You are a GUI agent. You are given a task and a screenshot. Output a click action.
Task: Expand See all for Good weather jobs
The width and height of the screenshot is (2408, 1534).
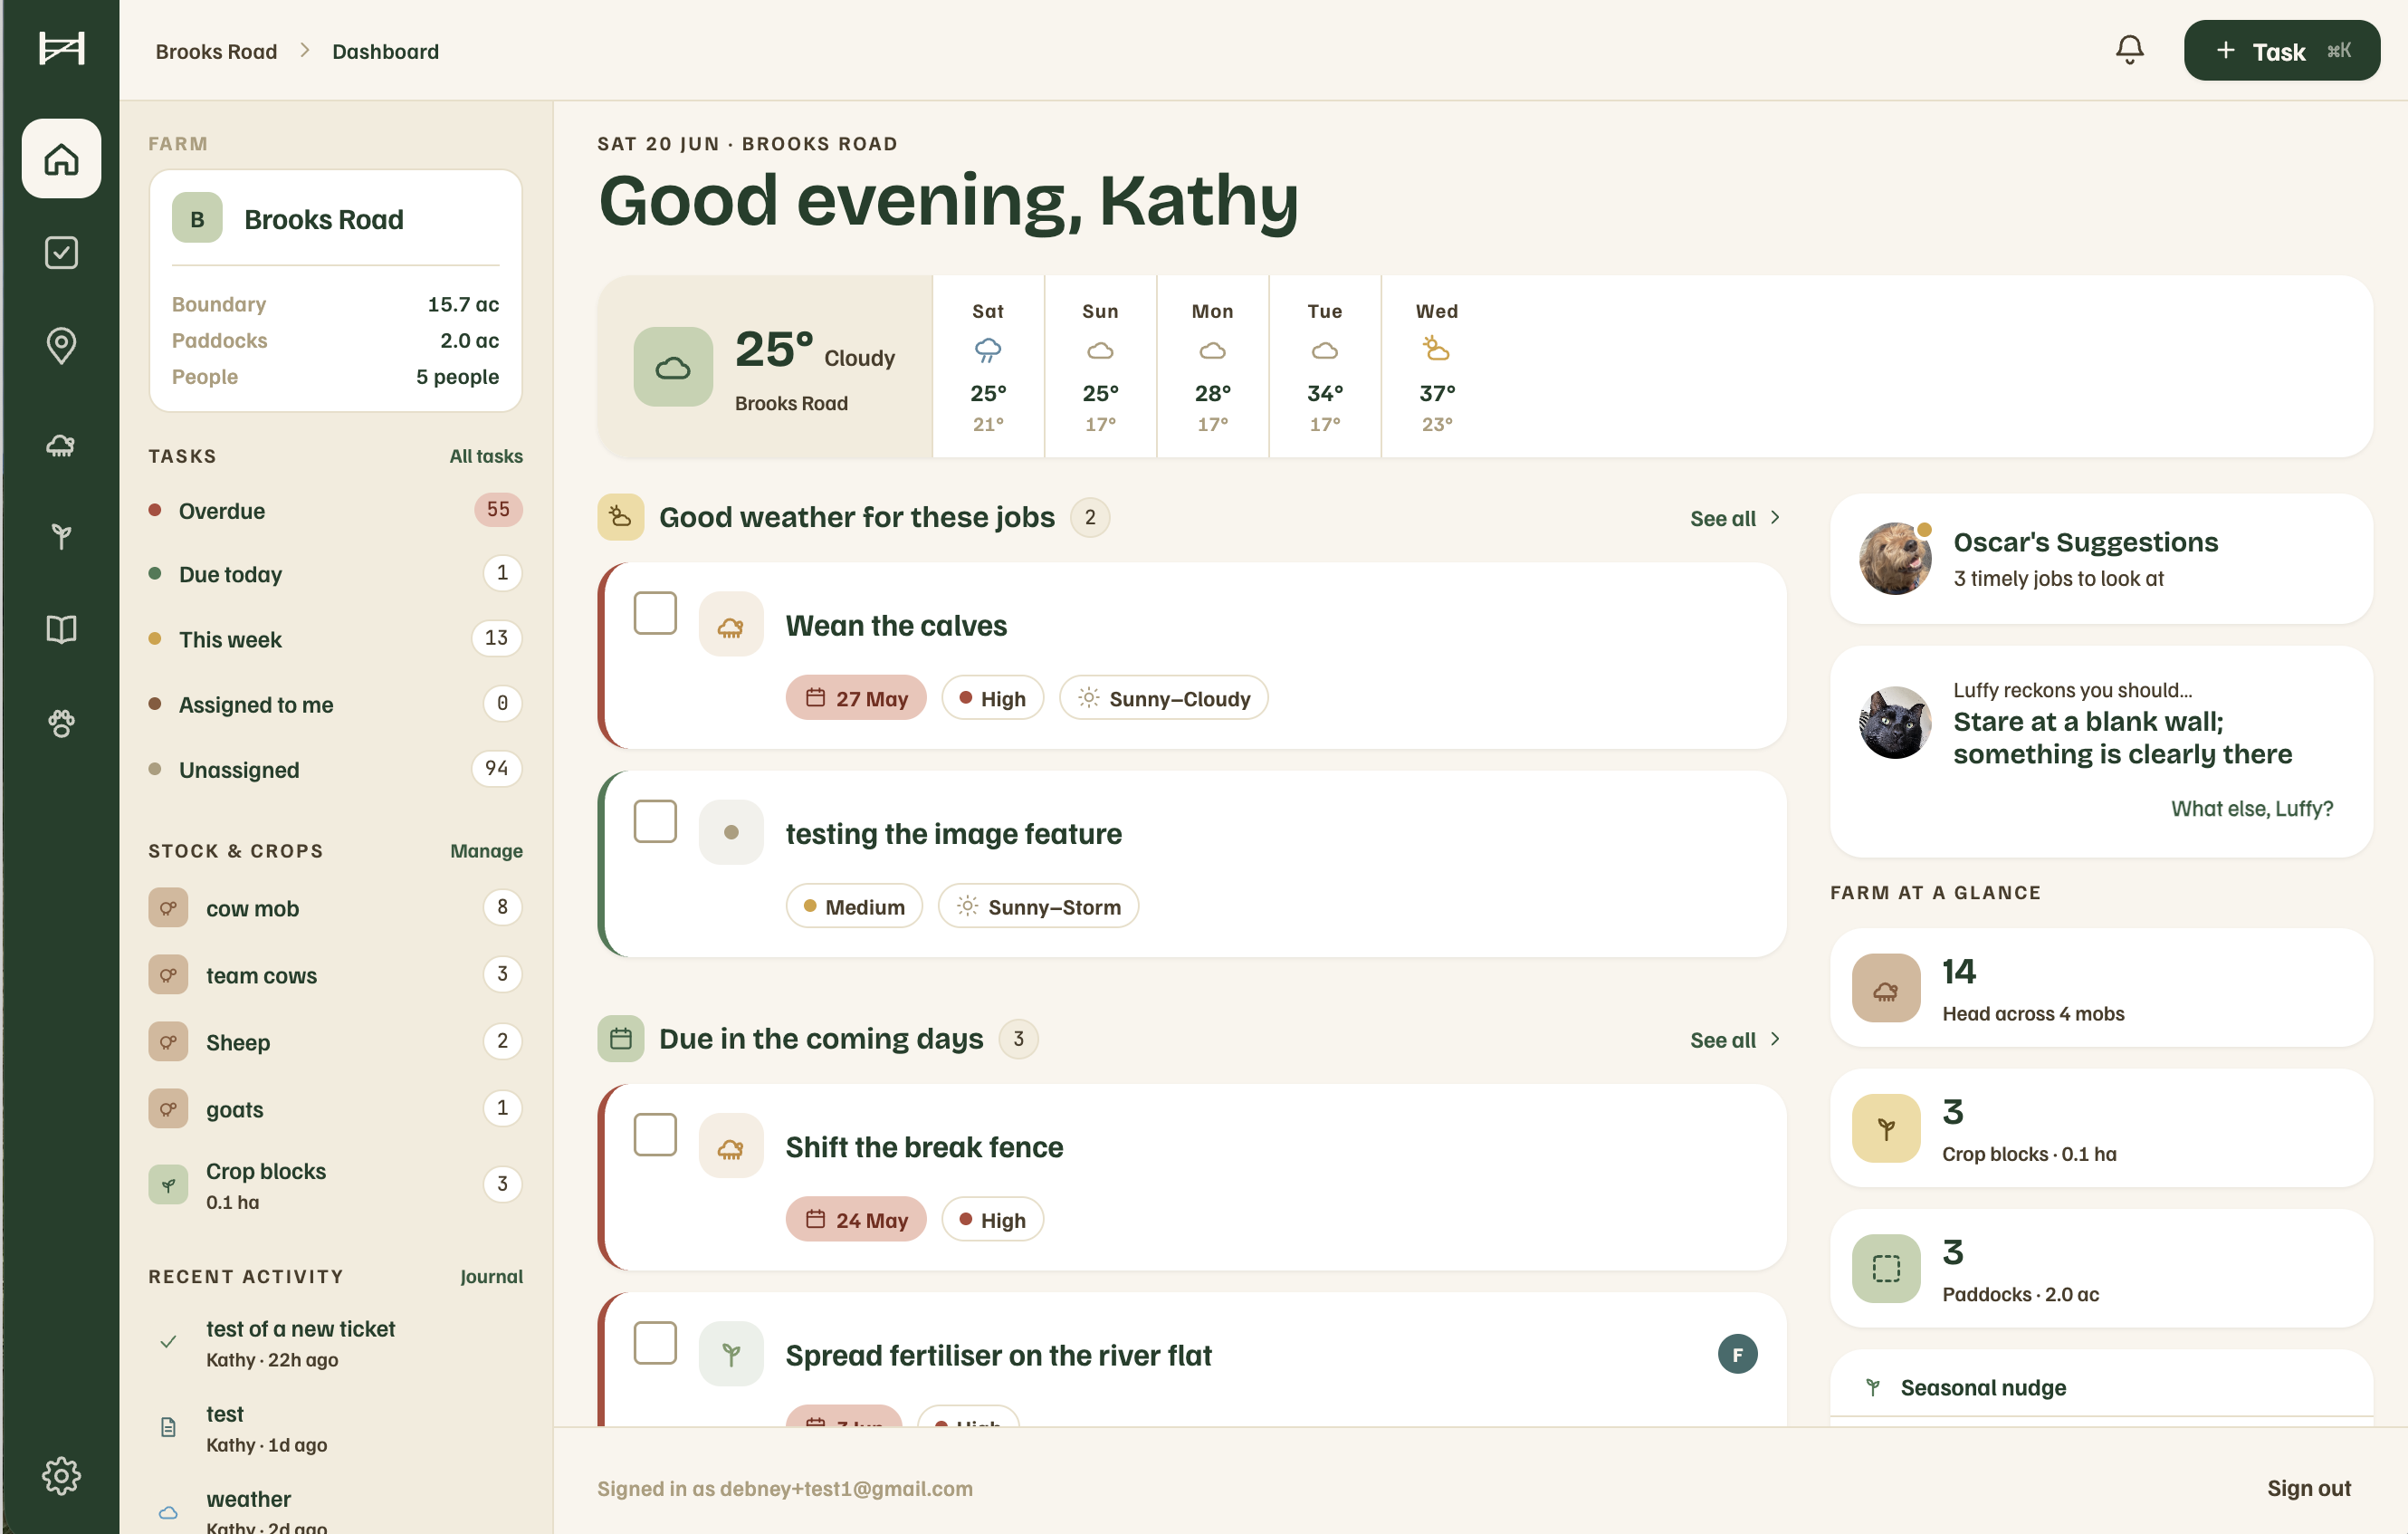tap(1735, 518)
